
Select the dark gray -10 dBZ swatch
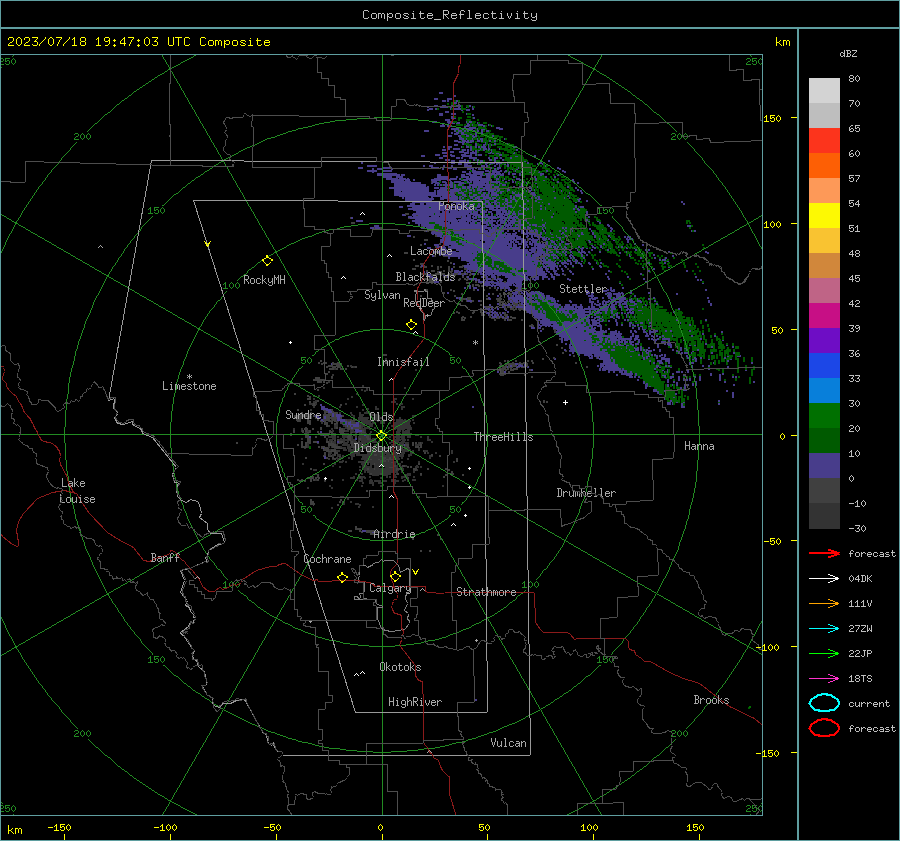pyautogui.click(x=824, y=515)
